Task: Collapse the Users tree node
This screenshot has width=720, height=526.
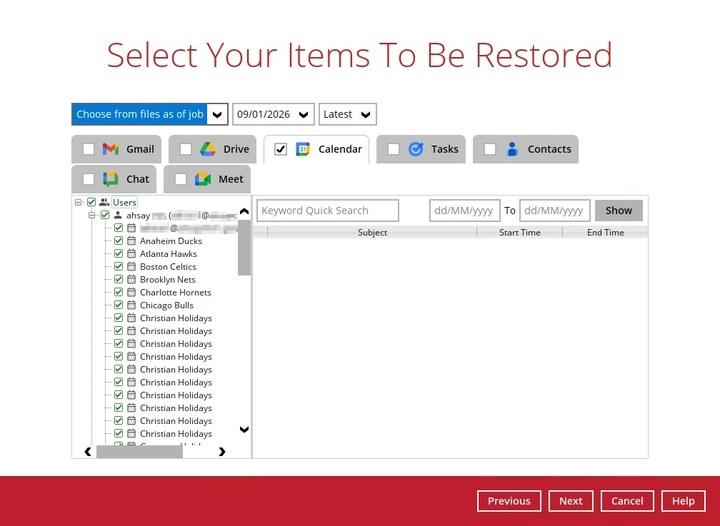Action: click(78, 202)
